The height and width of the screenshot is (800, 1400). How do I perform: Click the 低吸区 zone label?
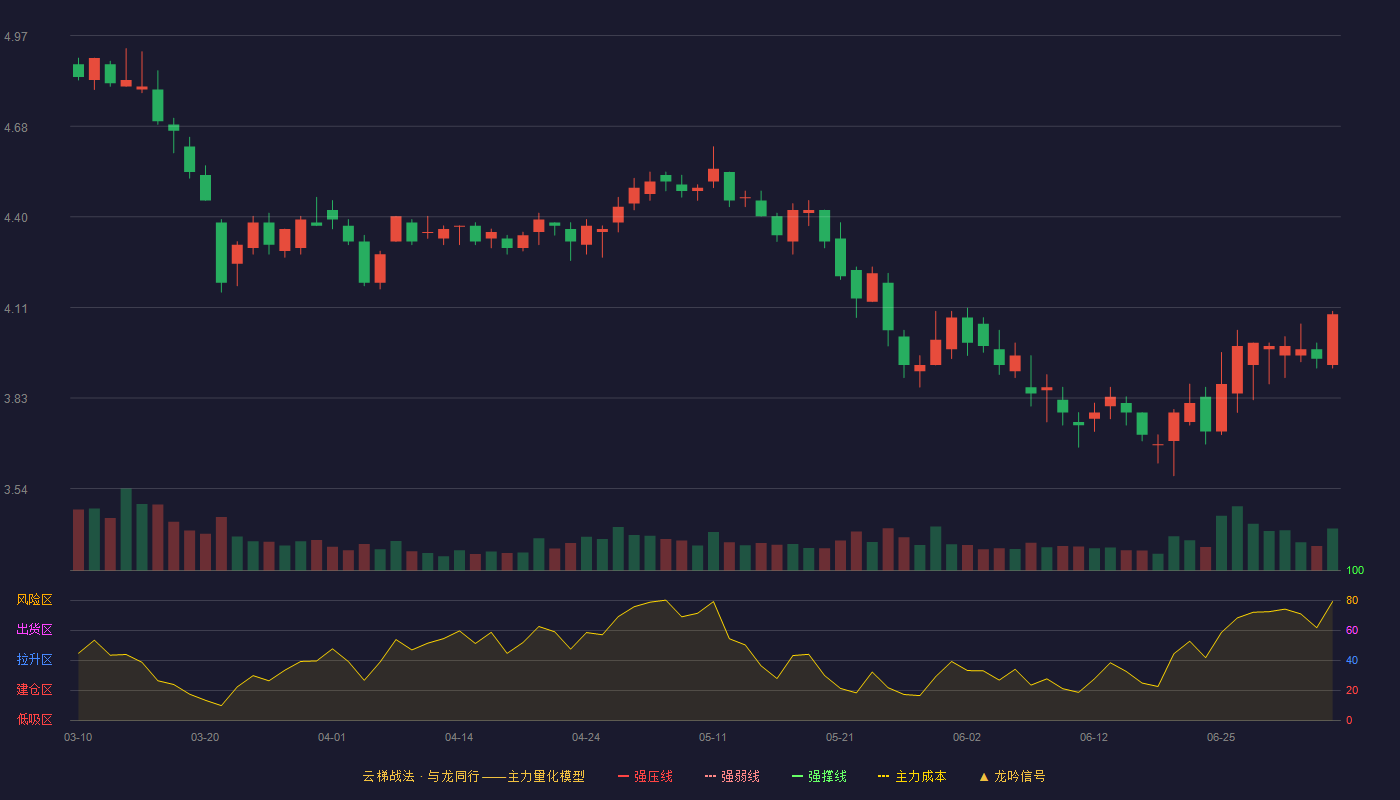(x=34, y=719)
